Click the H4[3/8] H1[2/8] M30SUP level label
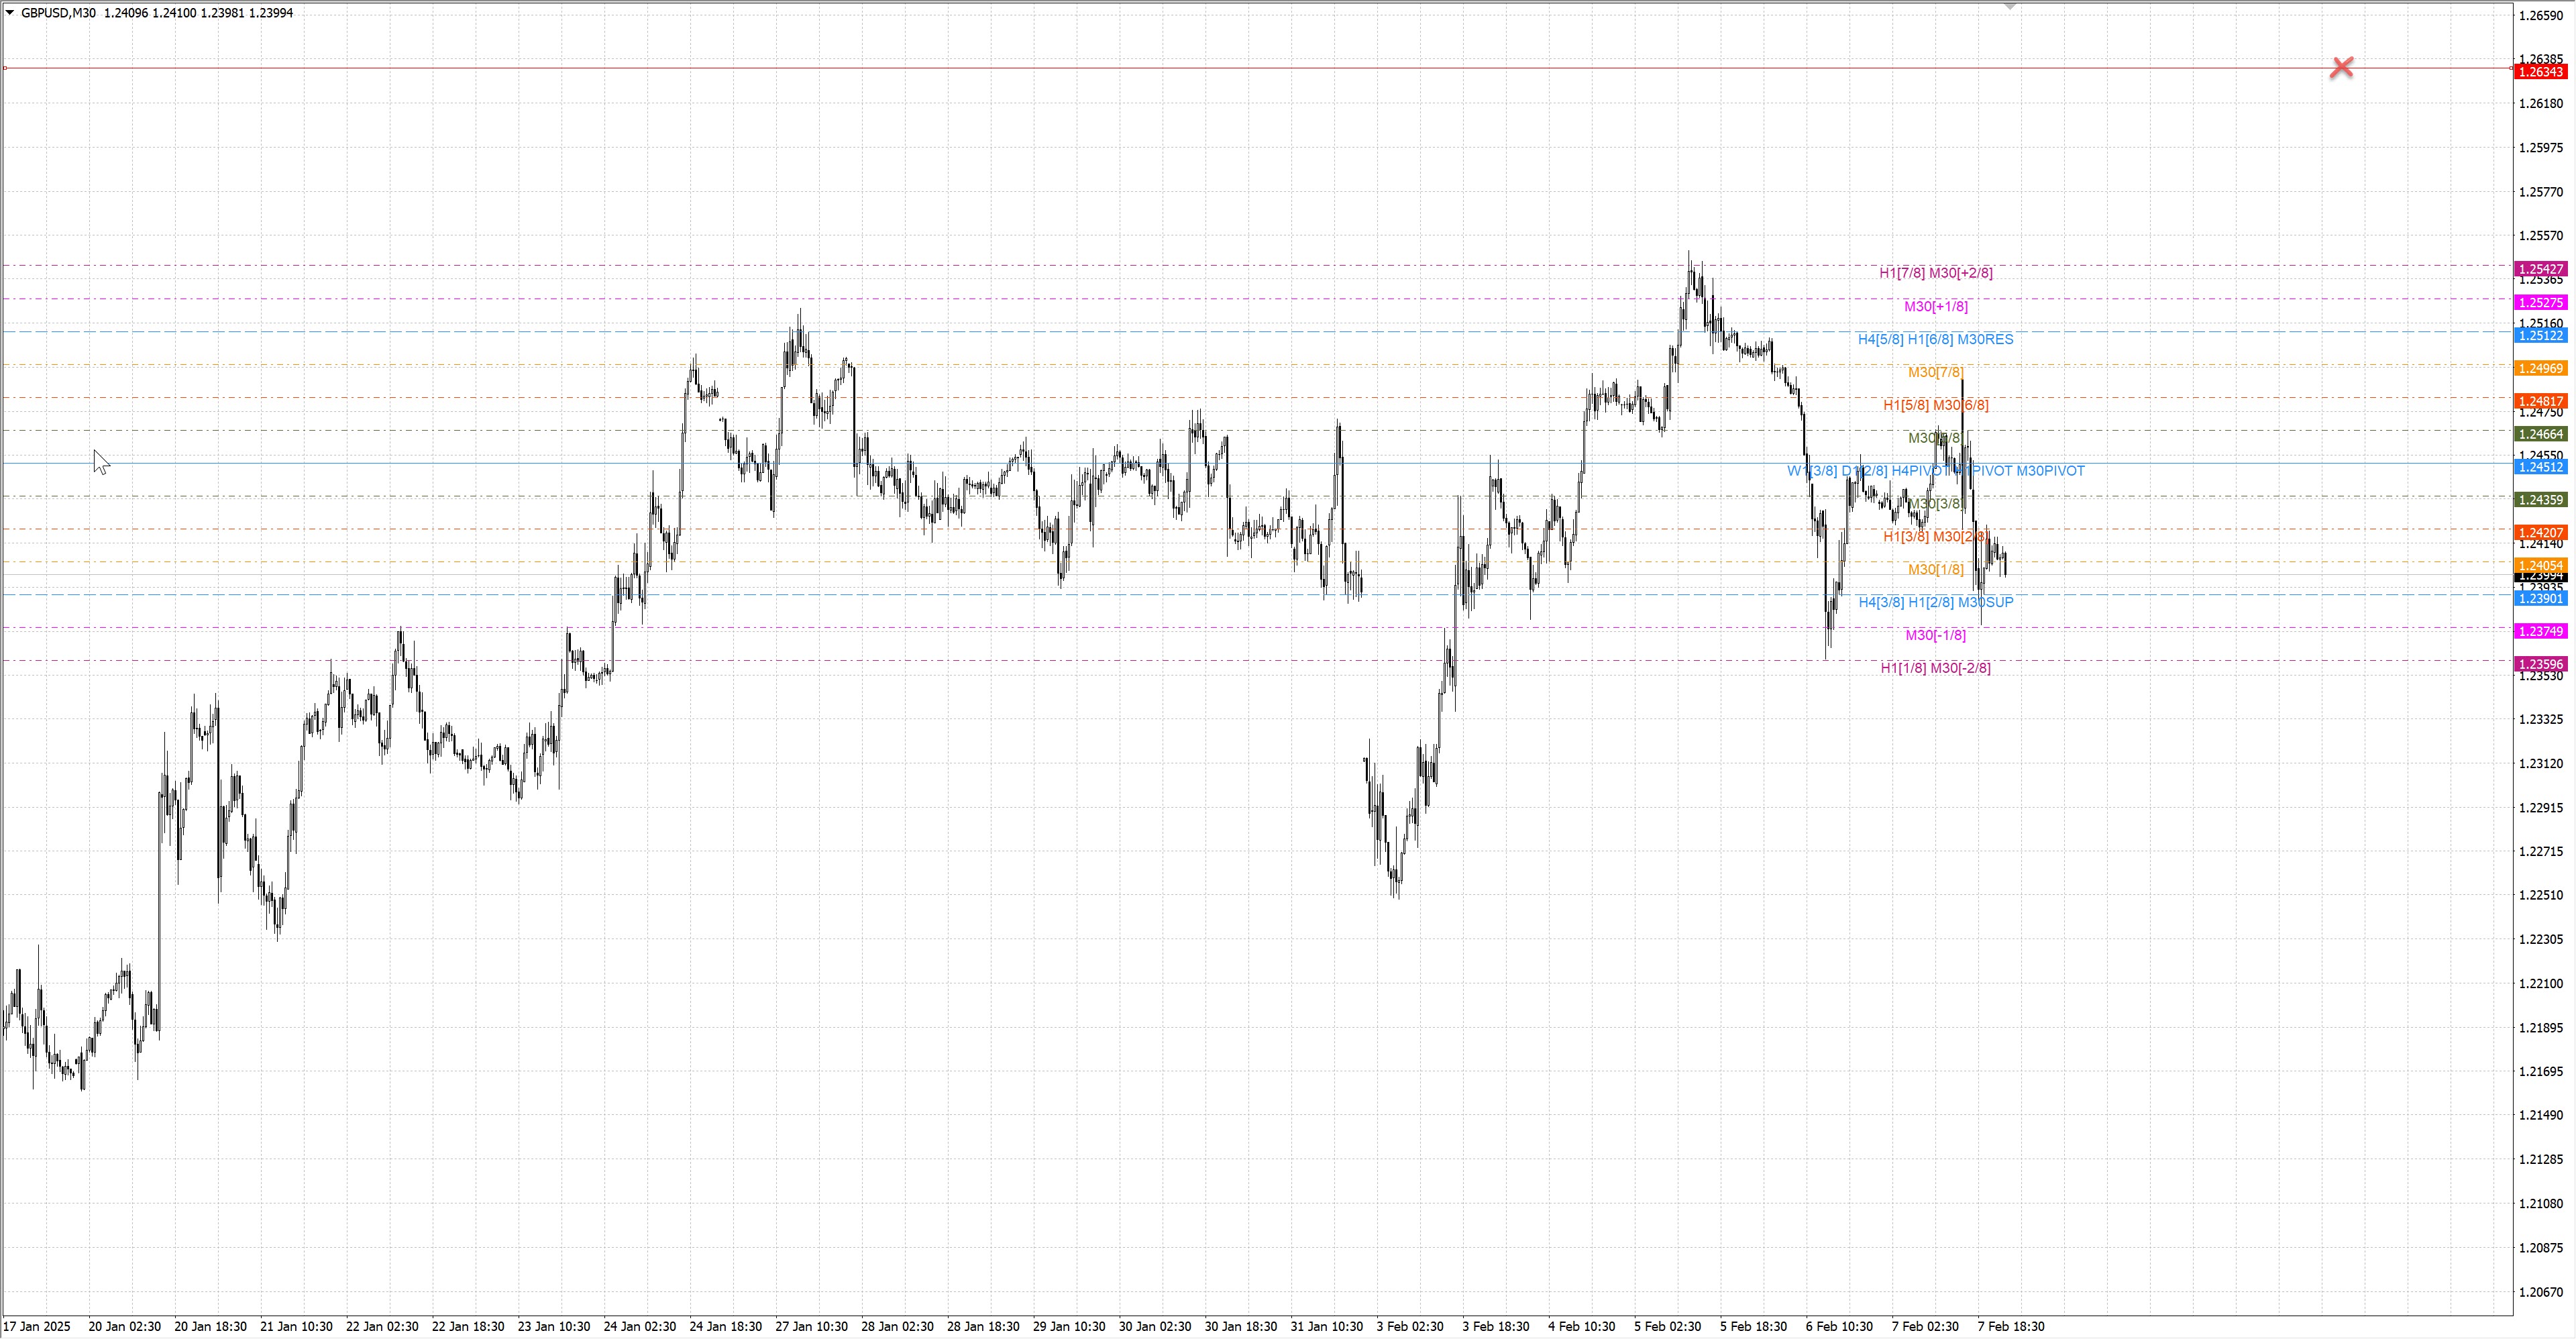The height and width of the screenshot is (1339, 2576). pyautogui.click(x=1935, y=603)
